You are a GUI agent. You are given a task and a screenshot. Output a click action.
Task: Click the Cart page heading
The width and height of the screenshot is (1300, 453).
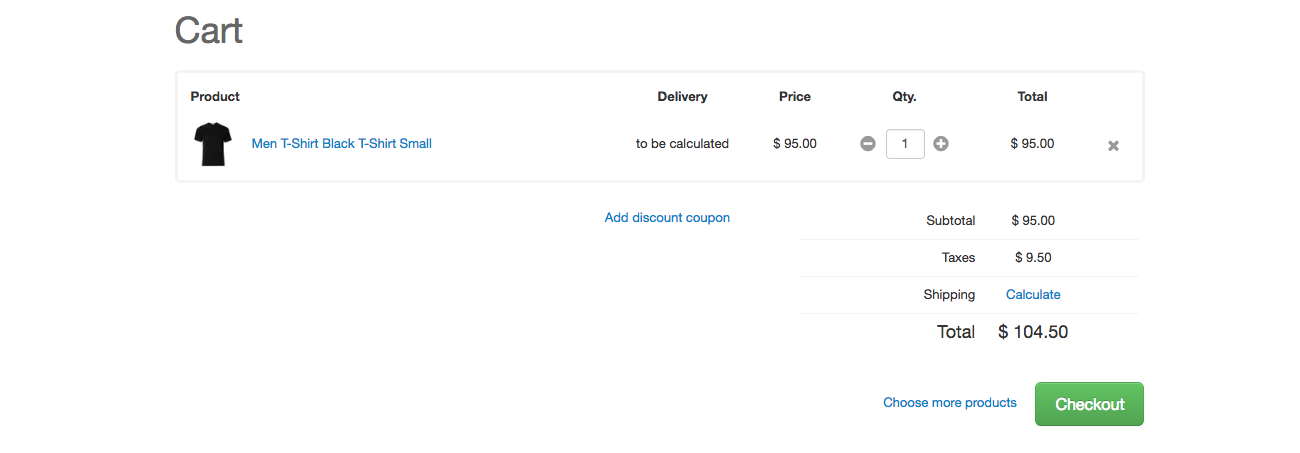point(209,31)
